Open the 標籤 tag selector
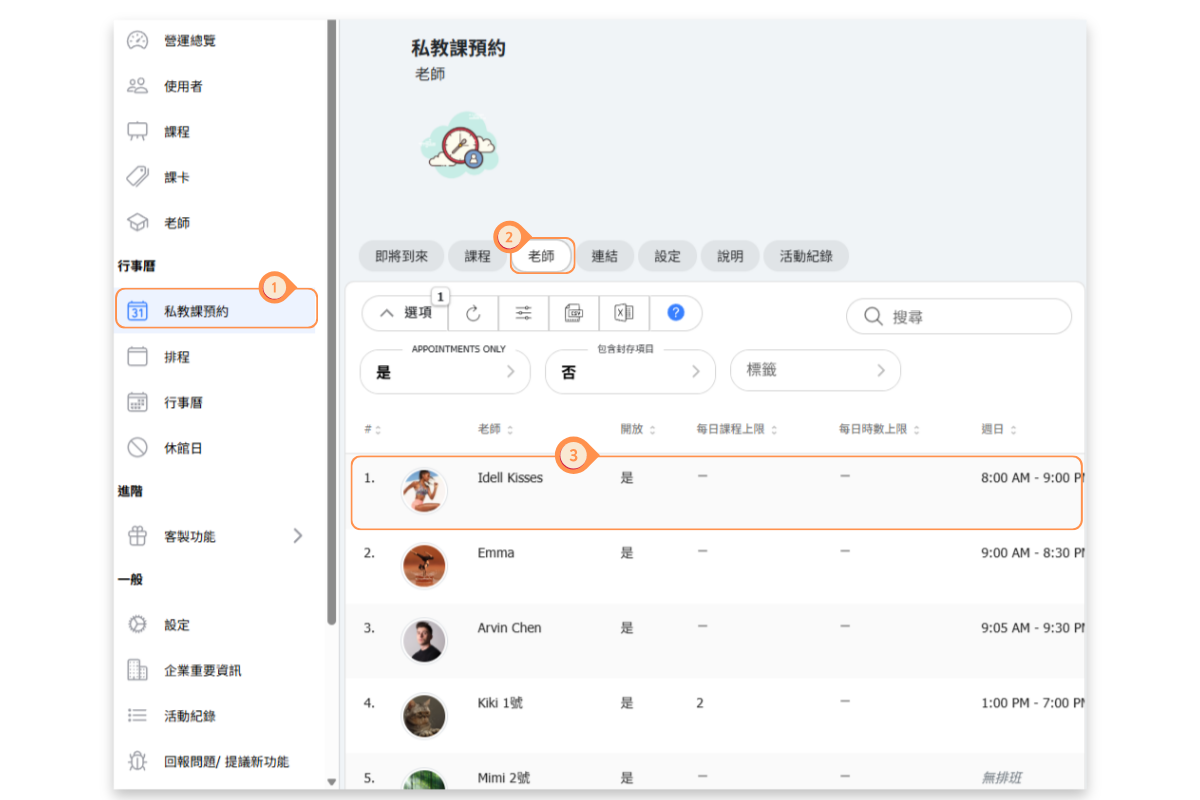The image size is (1200, 800). click(x=815, y=370)
